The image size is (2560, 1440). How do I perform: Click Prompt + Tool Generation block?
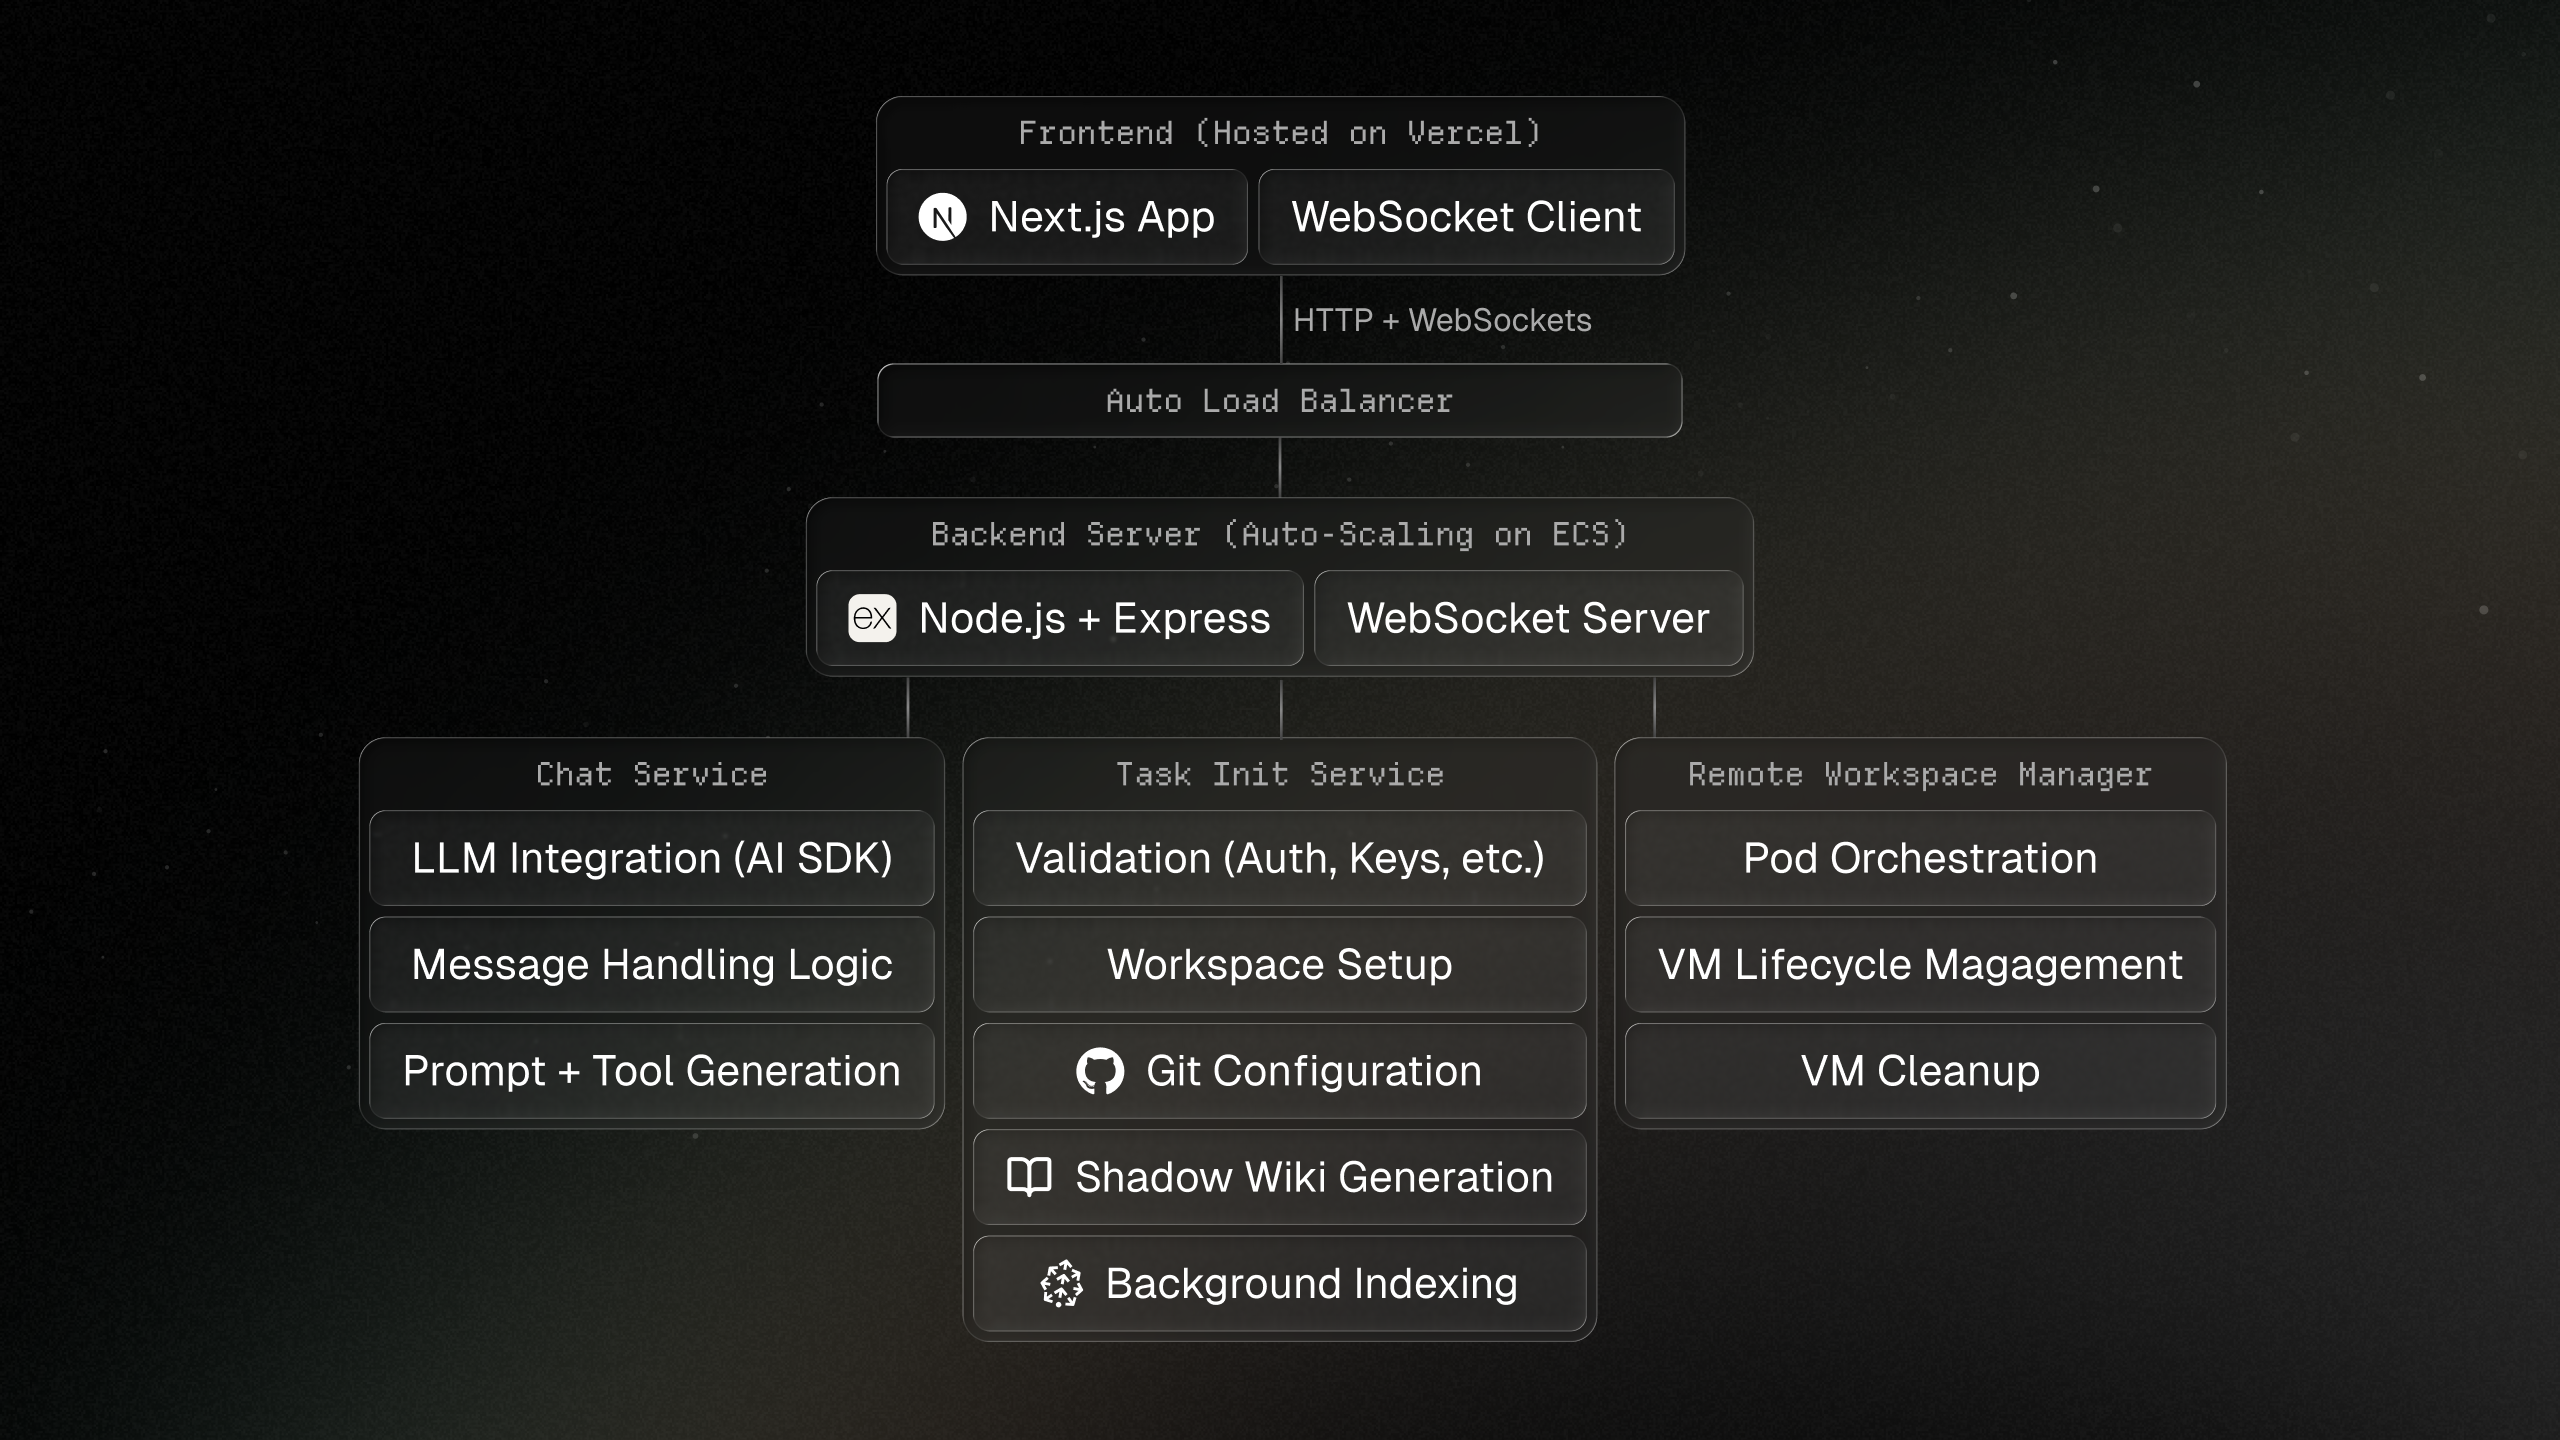pyautogui.click(x=652, y=1071)
